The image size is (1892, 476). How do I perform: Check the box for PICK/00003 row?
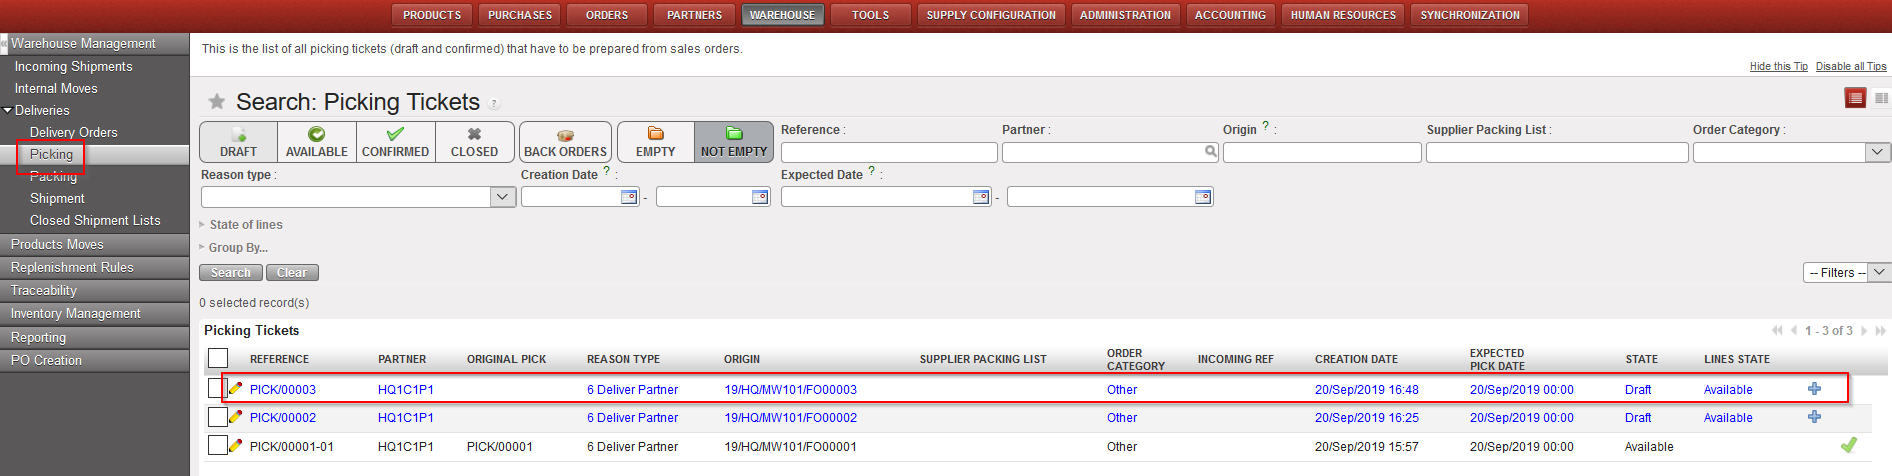[x=217, y=389]
